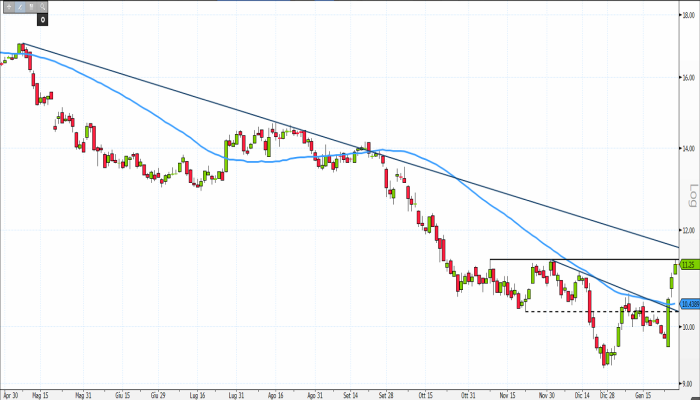This screenshot has width=700, height=400.
Task: Click the 9.00 price axis label
Action: (x=688, y=383)
